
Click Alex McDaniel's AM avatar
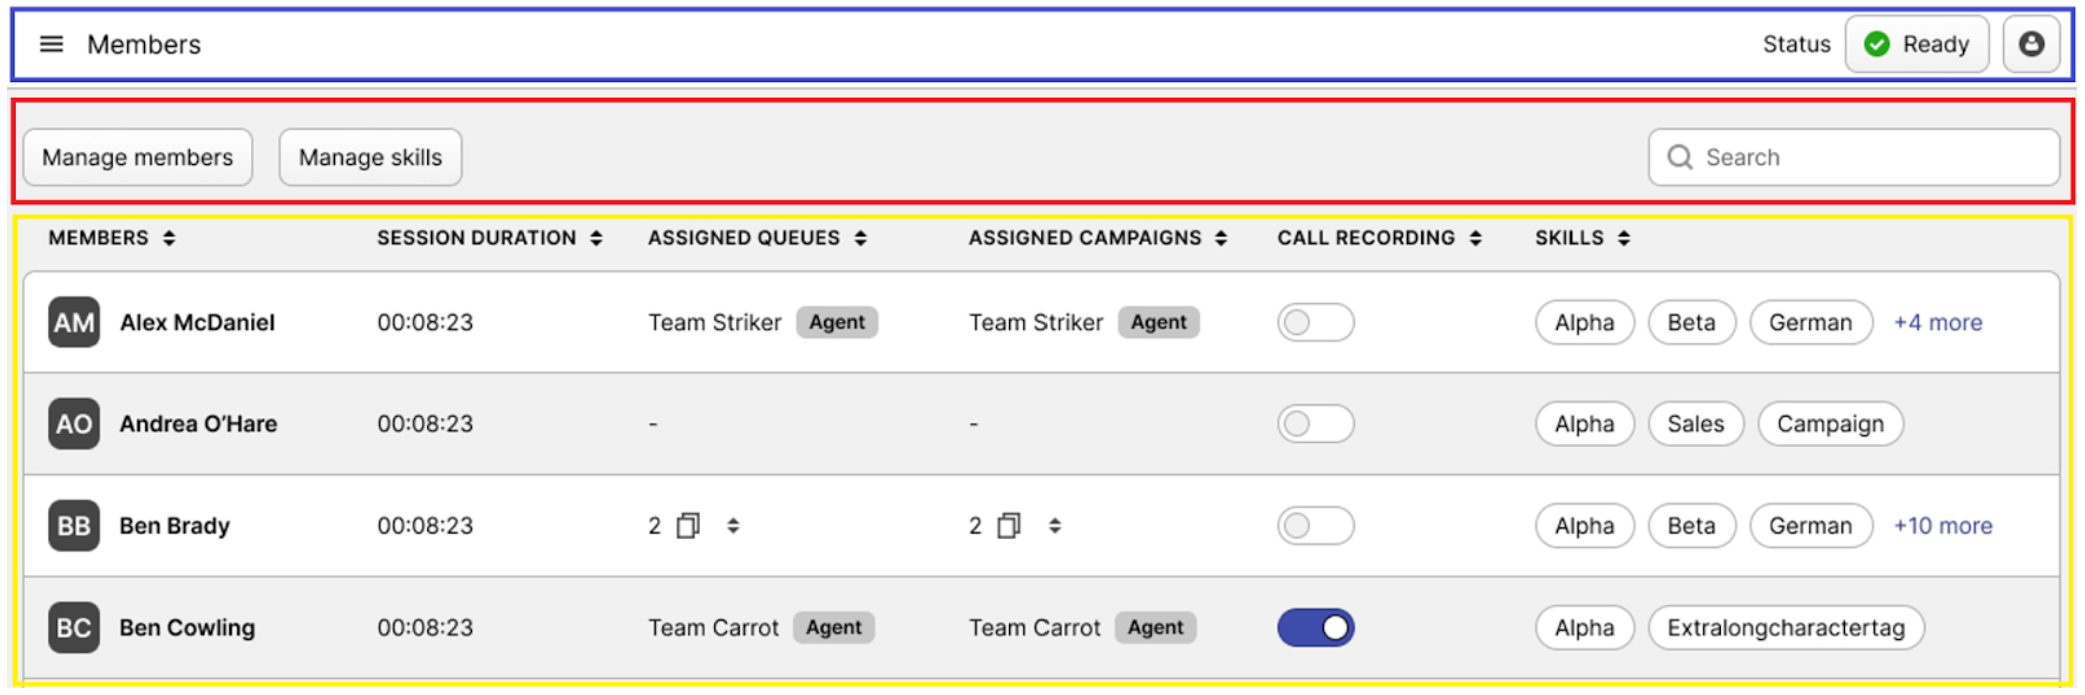(74, 322)
